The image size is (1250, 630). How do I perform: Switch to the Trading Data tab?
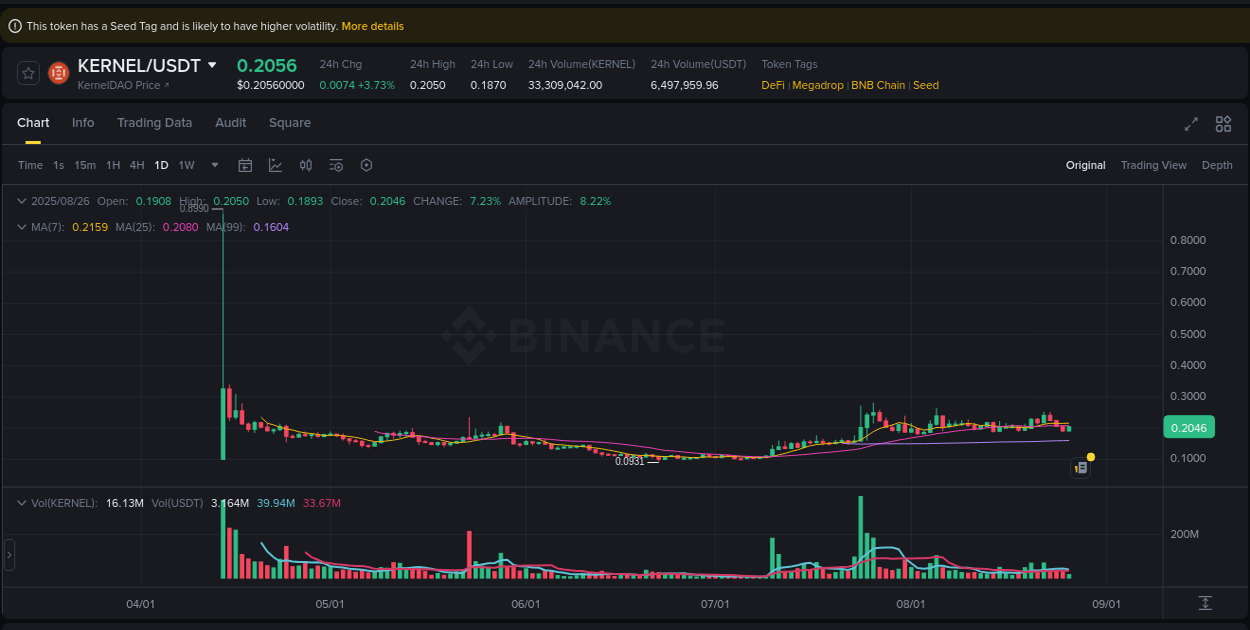[154, 122]
